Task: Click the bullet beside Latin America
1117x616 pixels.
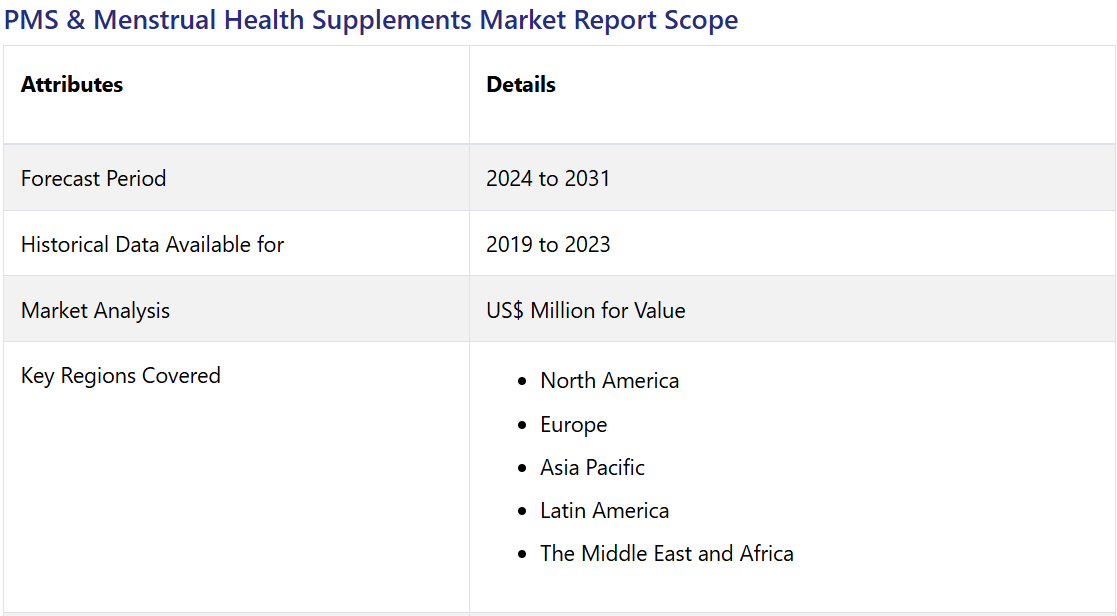Action: [522, 511]
